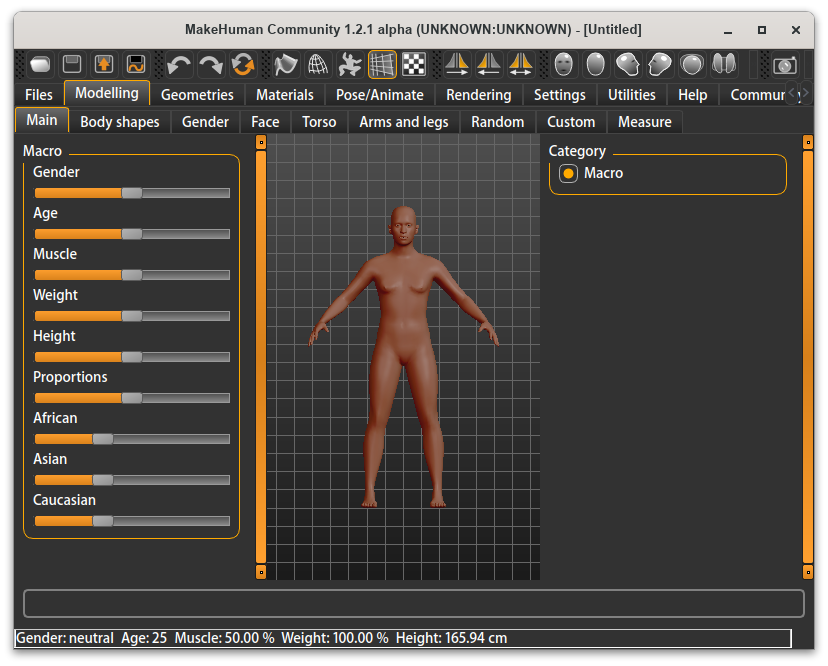Click bottom arrow of right panel scrollbar
Viewport: 828px width, 666px height.
[x=808, y=572]
